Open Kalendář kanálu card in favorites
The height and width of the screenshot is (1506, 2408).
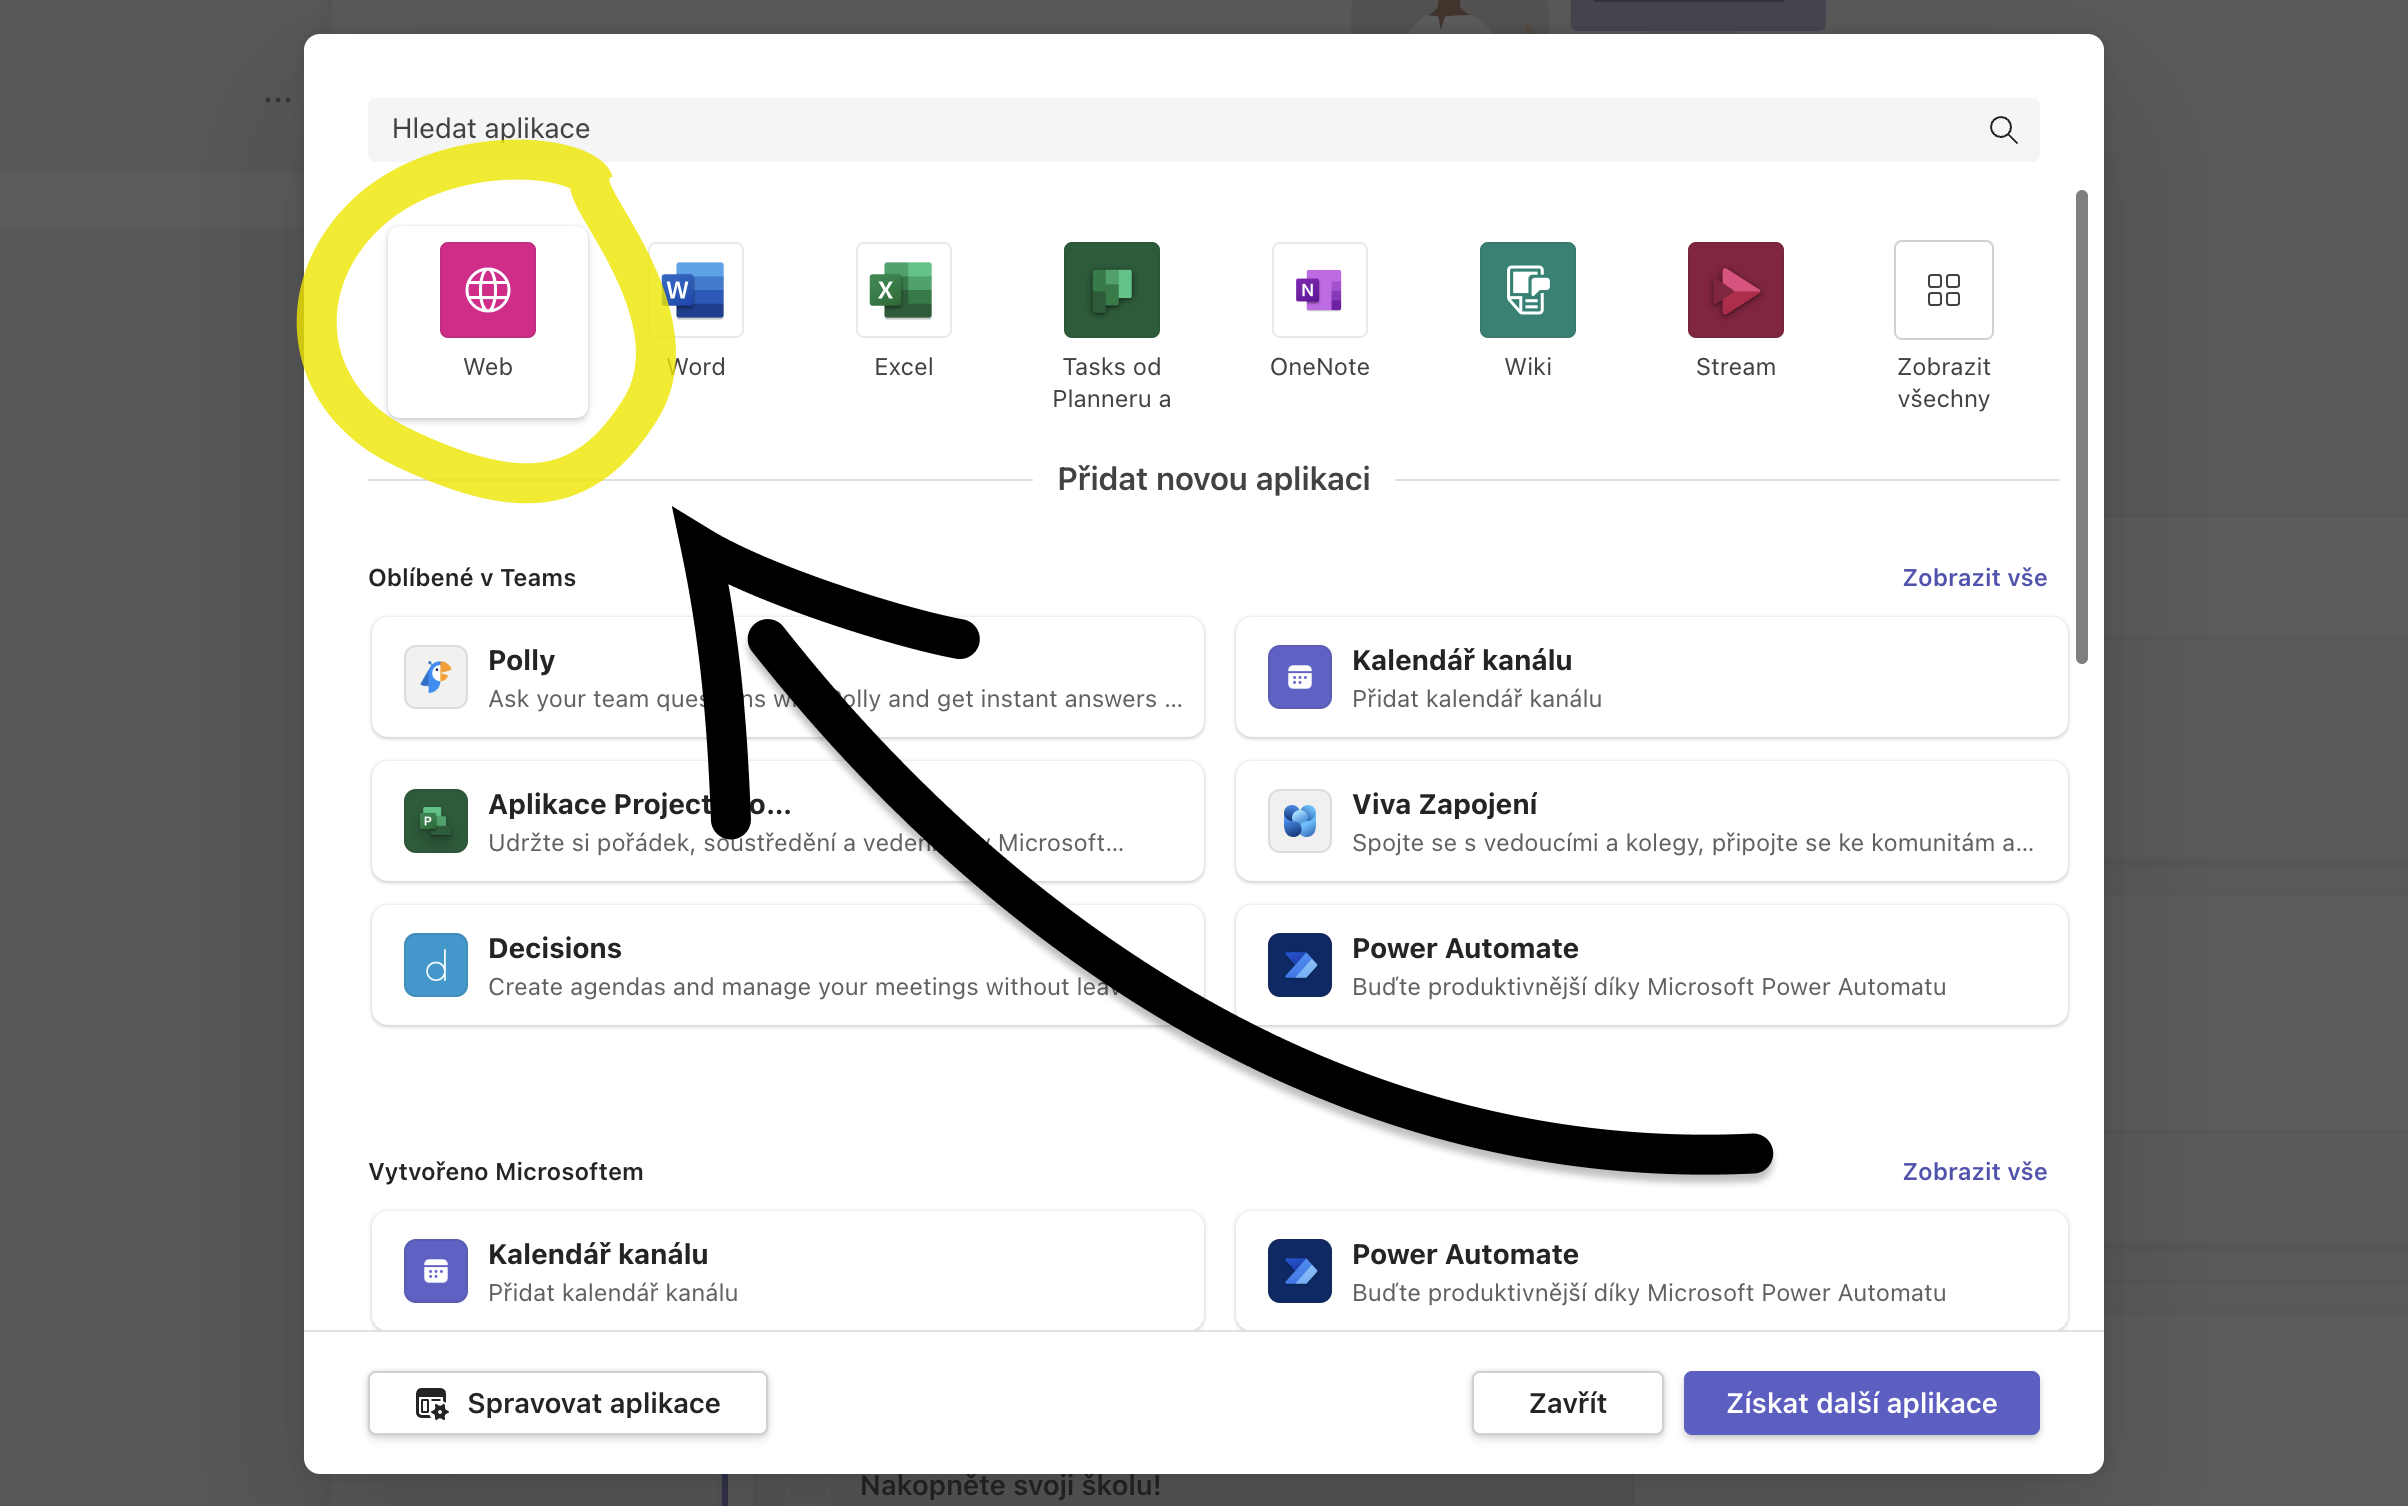pos(1650,678)
